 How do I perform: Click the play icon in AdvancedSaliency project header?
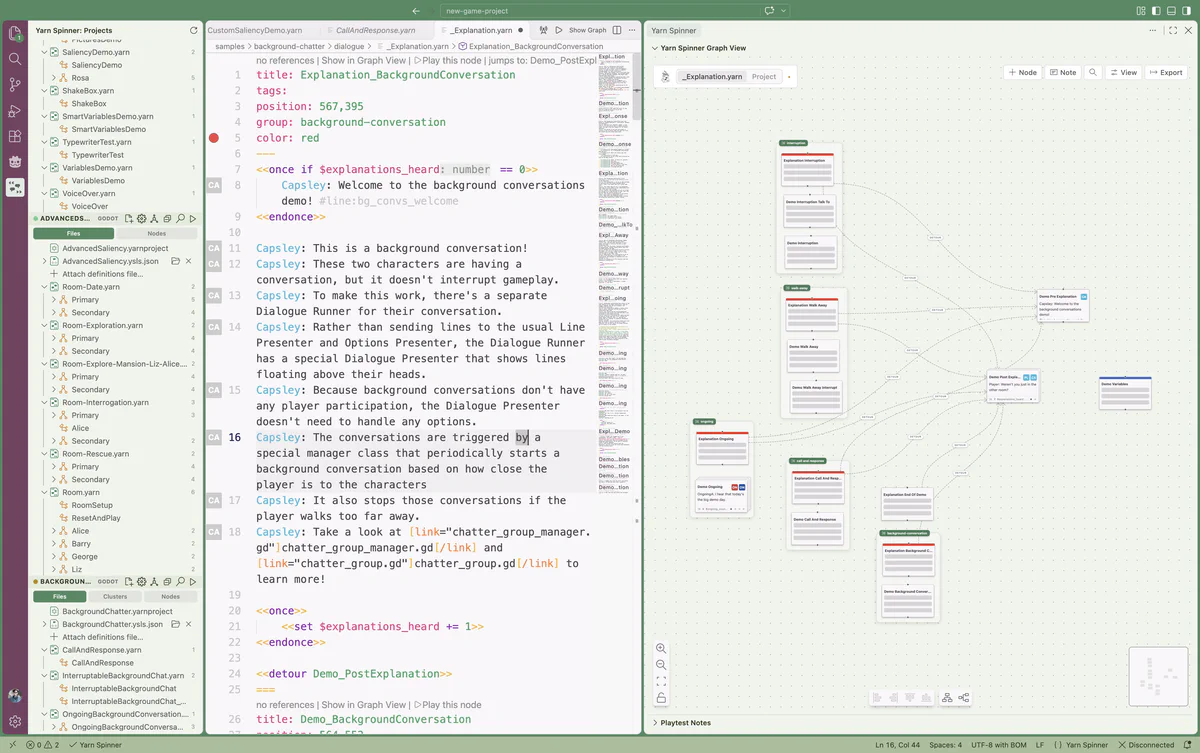click(x=193, y=218)
